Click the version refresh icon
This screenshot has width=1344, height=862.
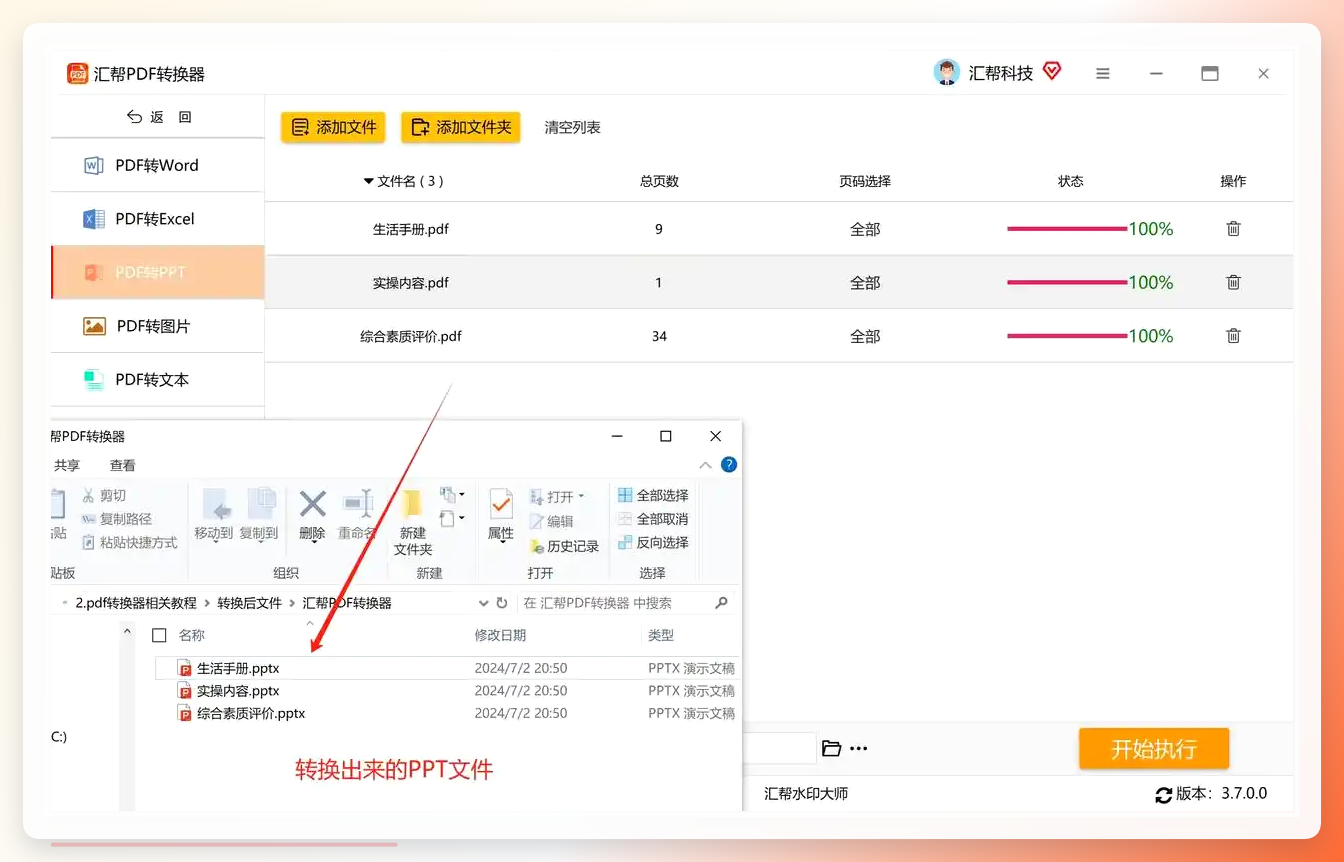pyautogui.click(x=1163, y=795)
